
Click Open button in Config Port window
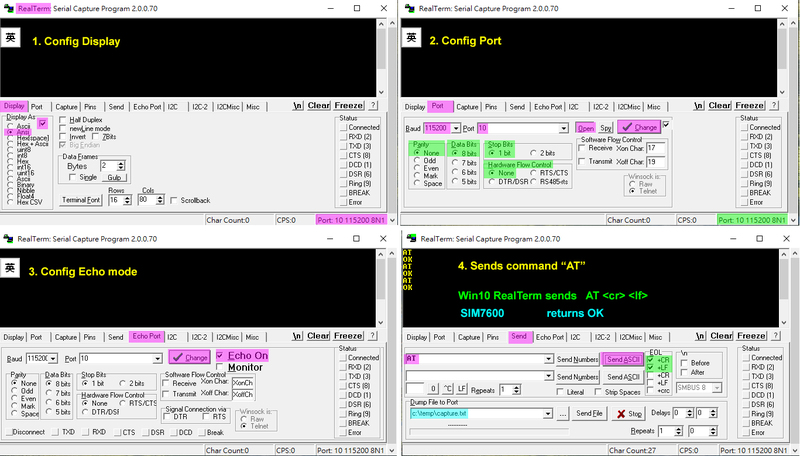tap(585, 128)
